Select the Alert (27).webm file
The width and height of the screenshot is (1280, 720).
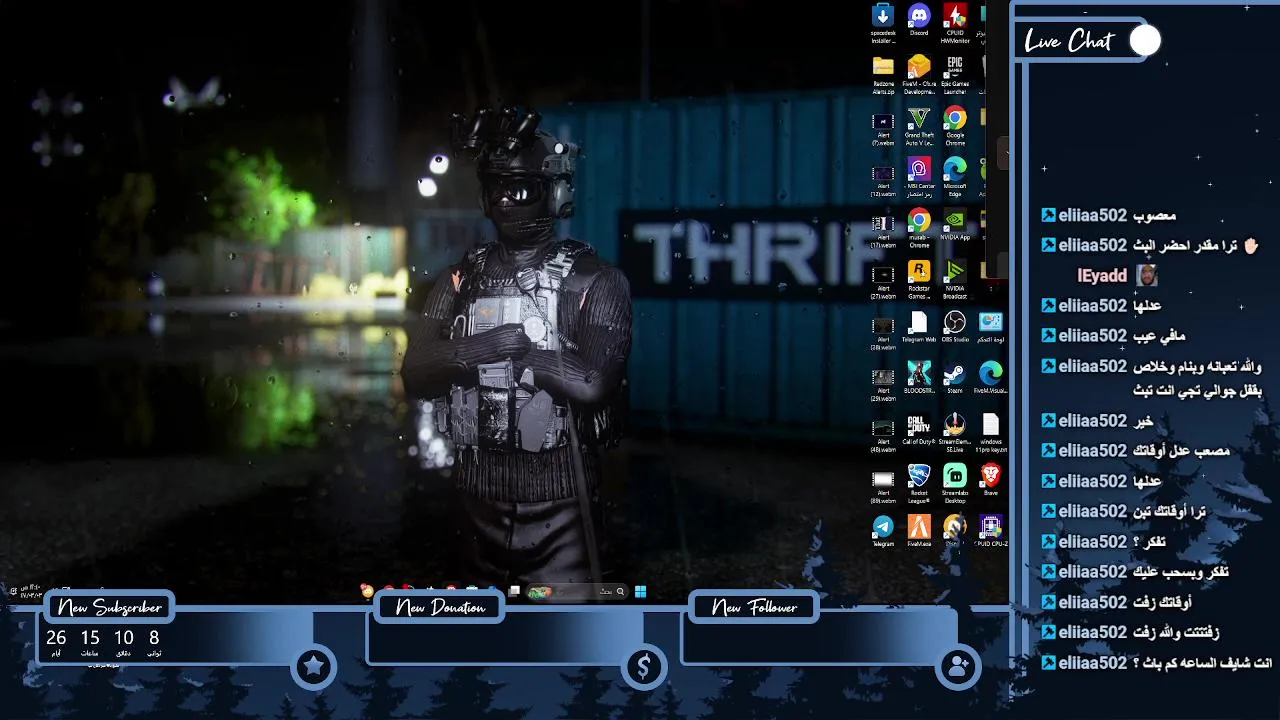[x=883, y=283]
